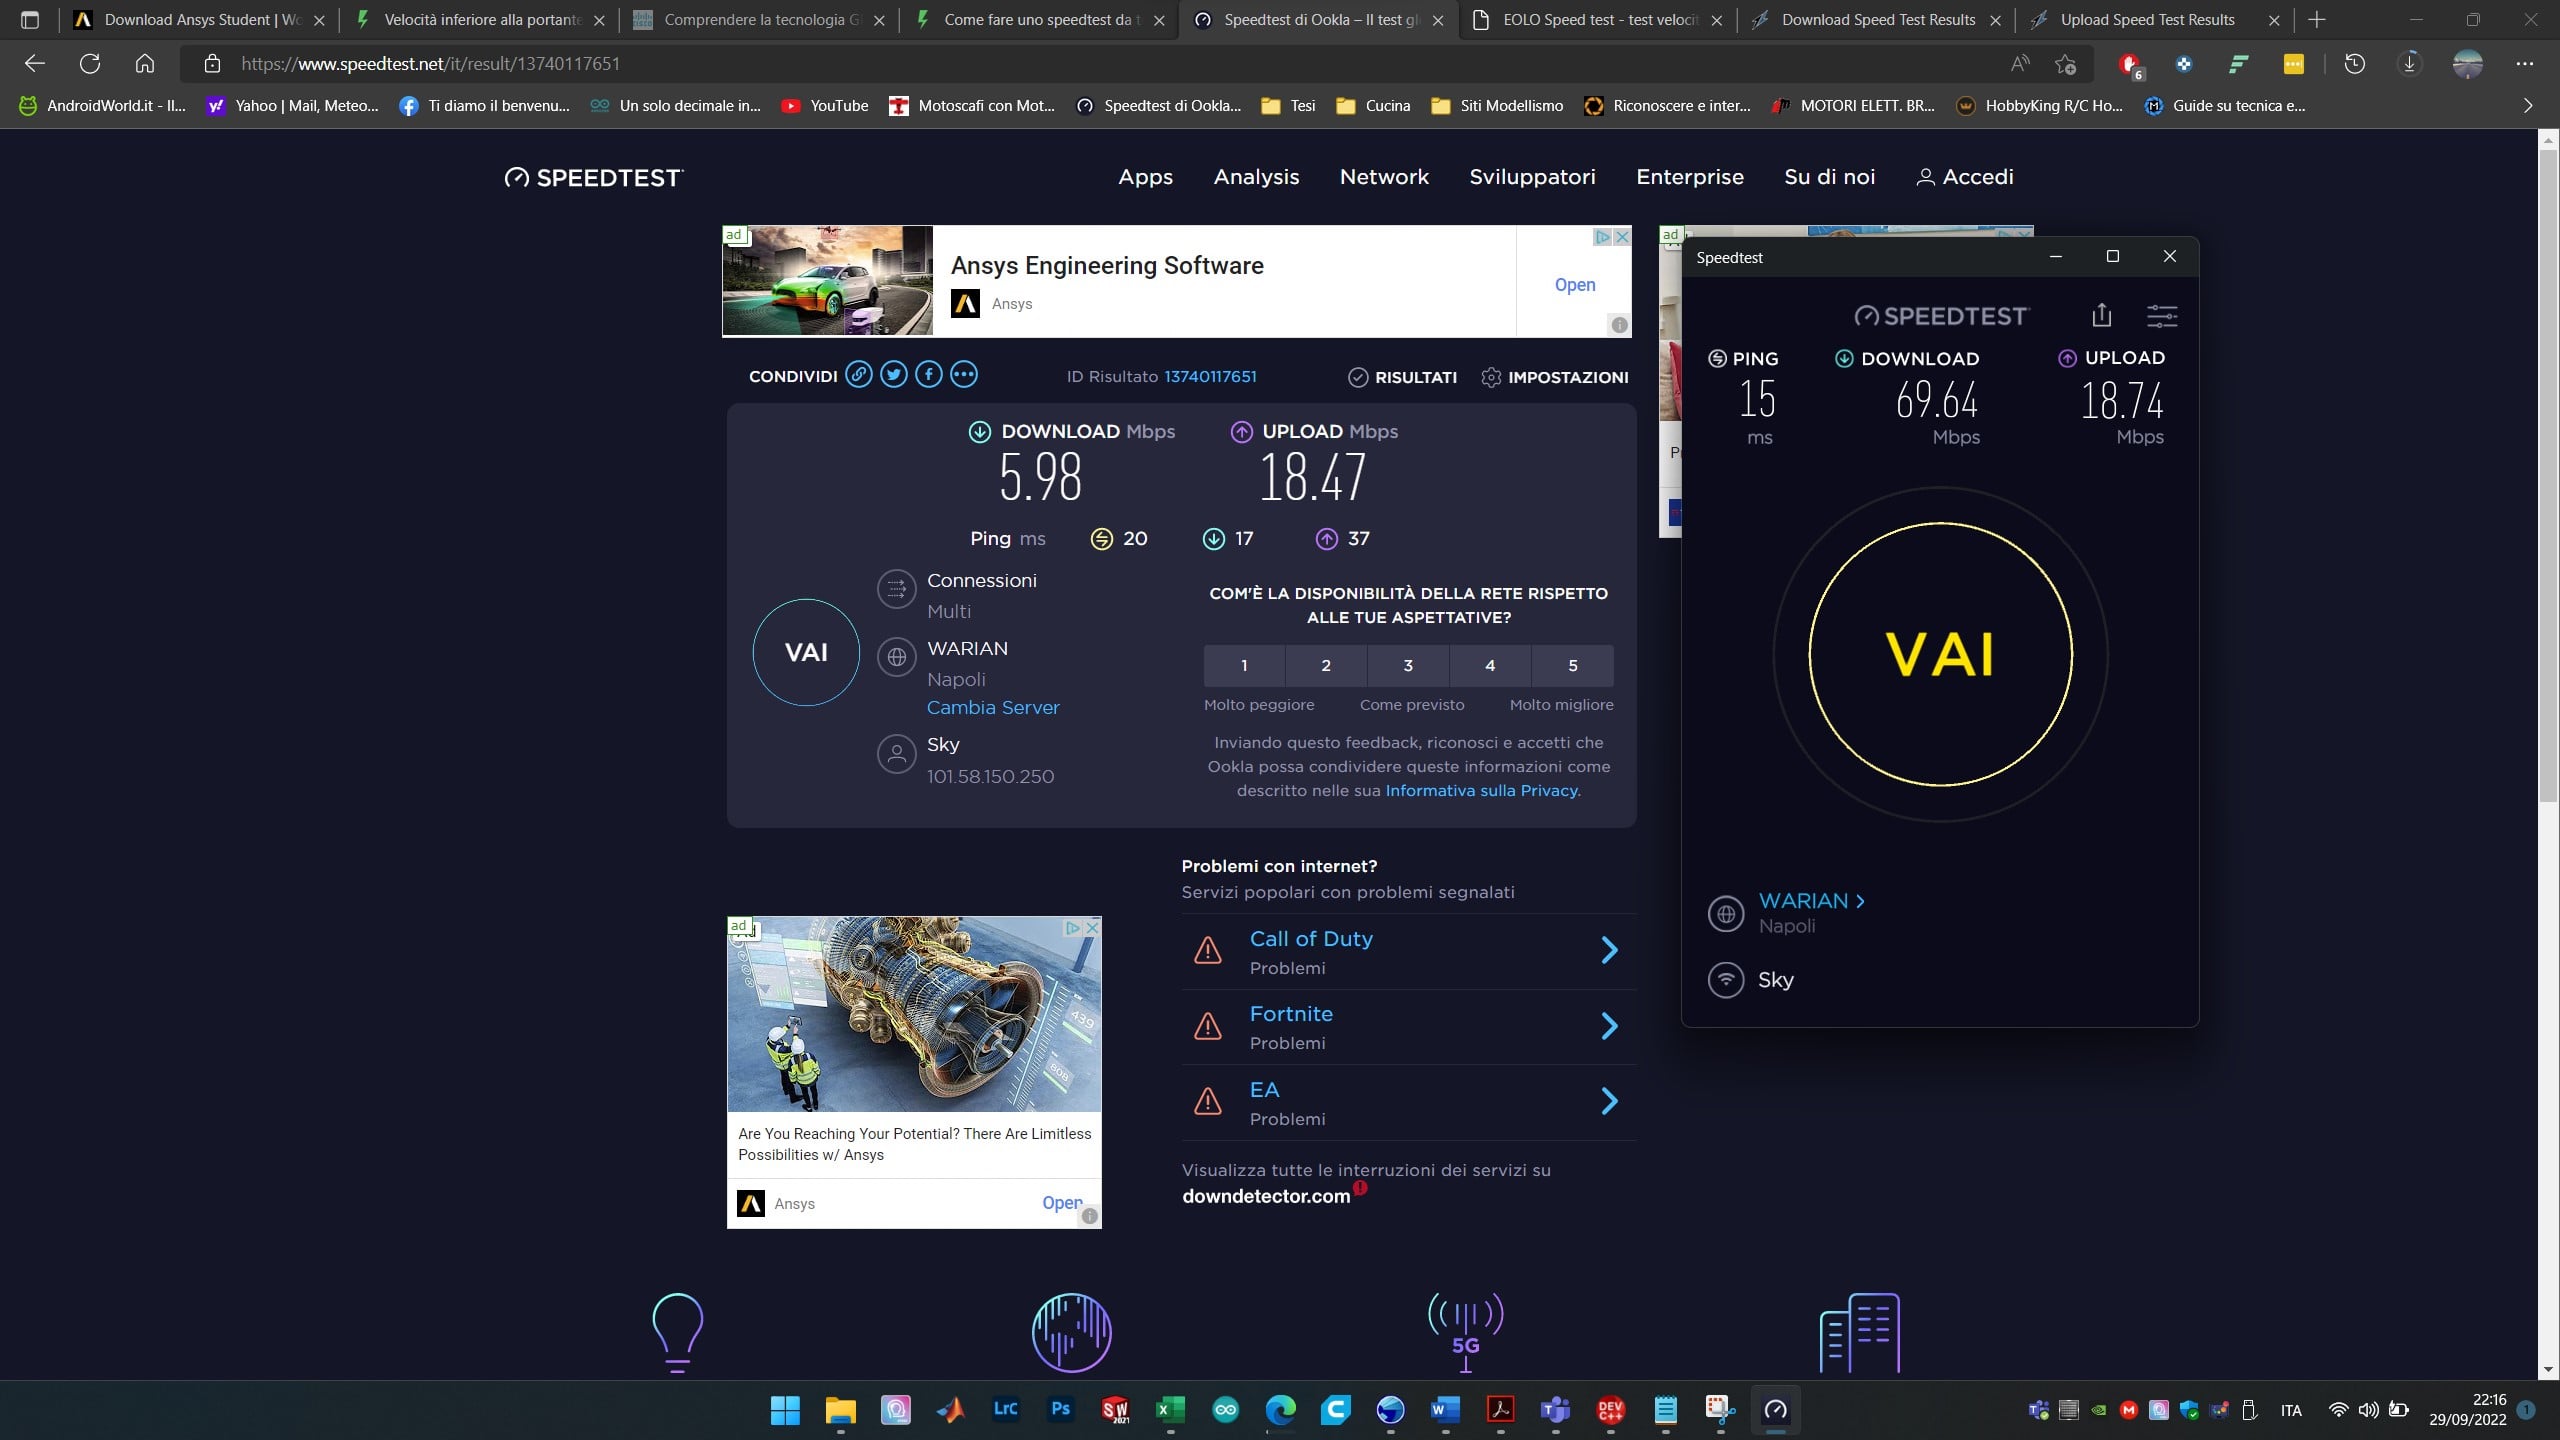Open Word from taskbar
Viewport: 2560px width, 1440px height.
pos(1445,1410)
